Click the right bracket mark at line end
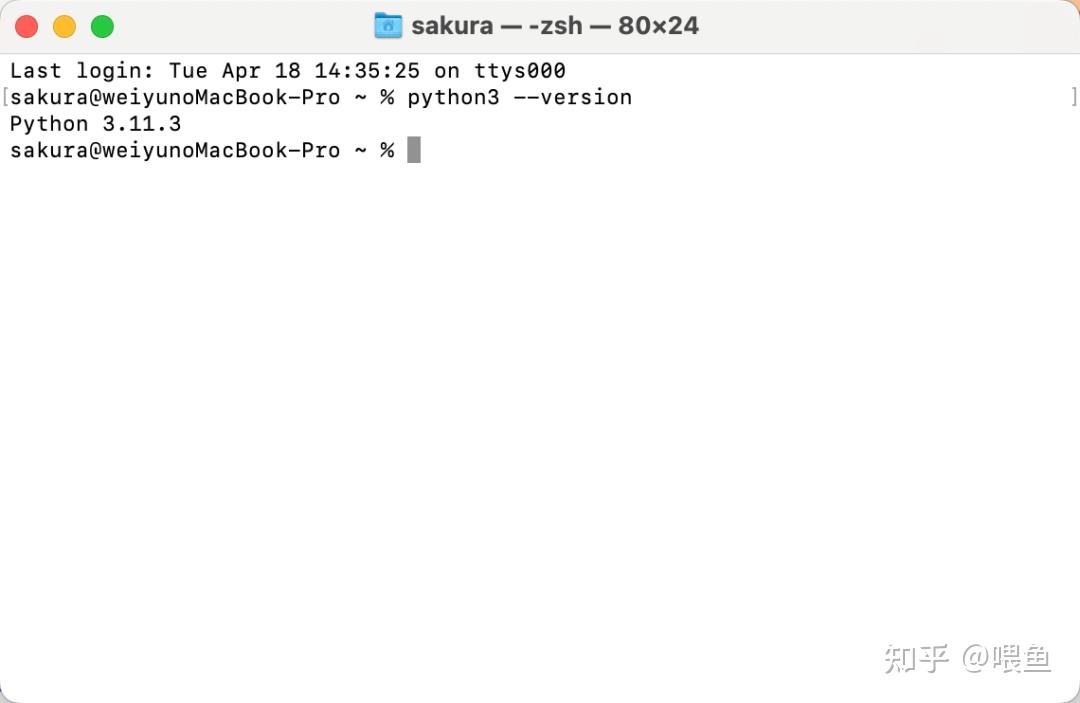The height and width of the screenshot is (703, 1080). (x=1074, y=97)
